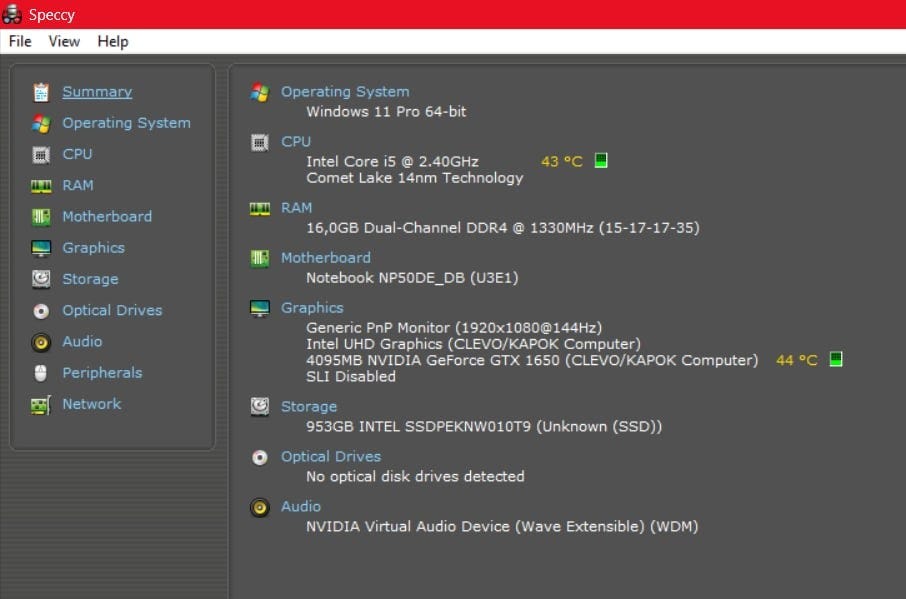
Task: Open the Operating System heading link
Action: 345,91
